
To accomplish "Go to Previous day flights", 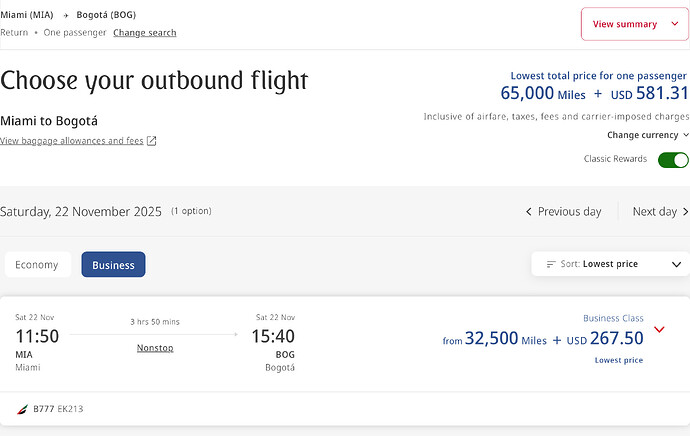I will click(x=563, y=212).
